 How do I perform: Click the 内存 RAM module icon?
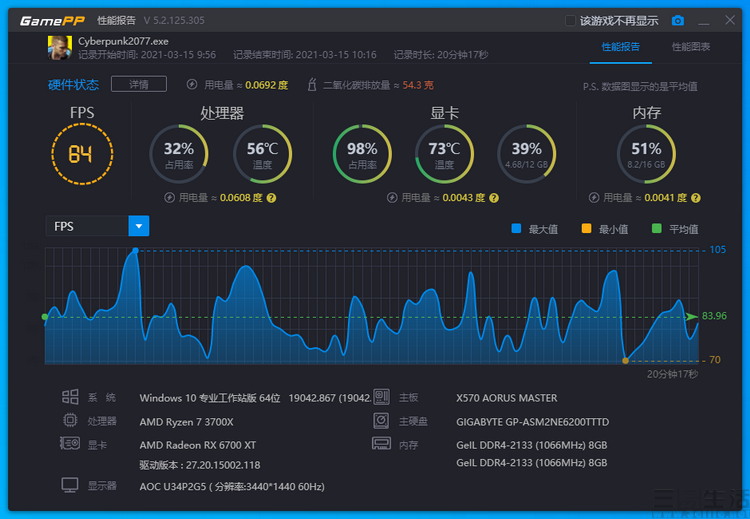(x=381, y=443)
